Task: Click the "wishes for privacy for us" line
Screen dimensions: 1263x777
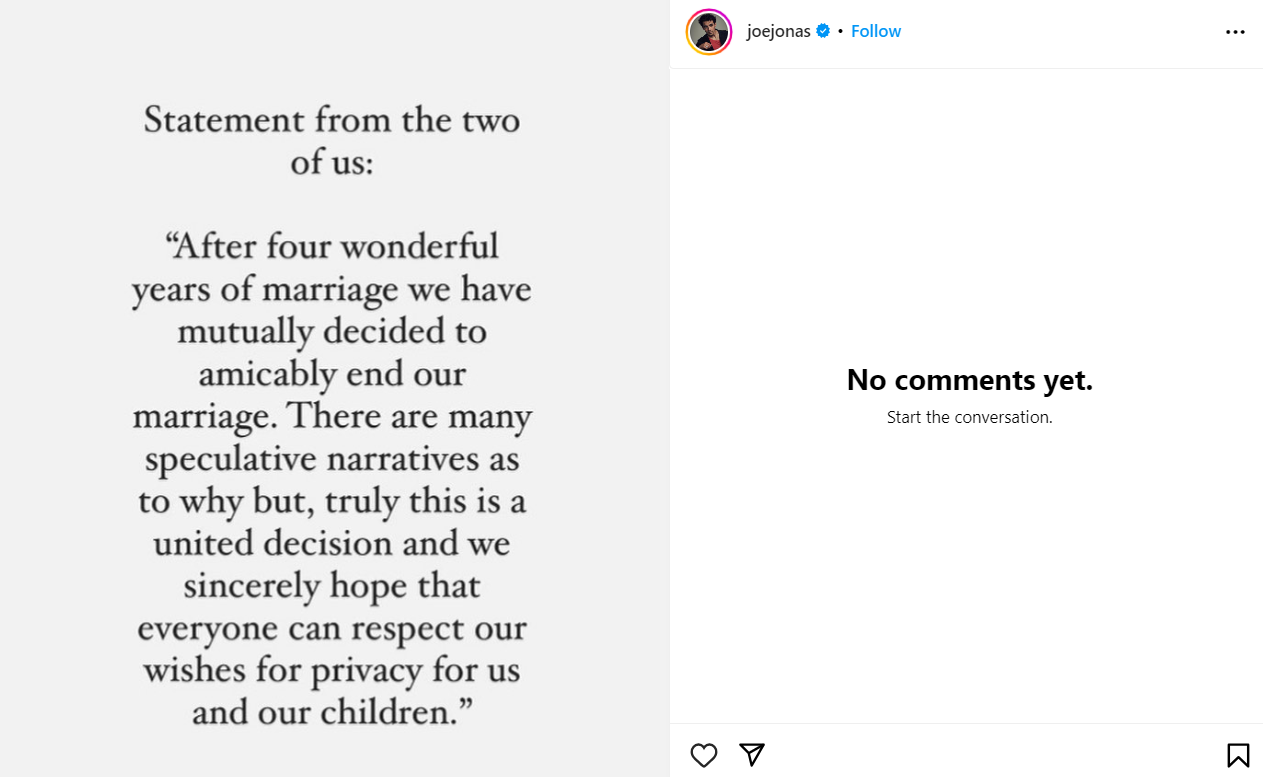Action: click(x=332, y=671)
